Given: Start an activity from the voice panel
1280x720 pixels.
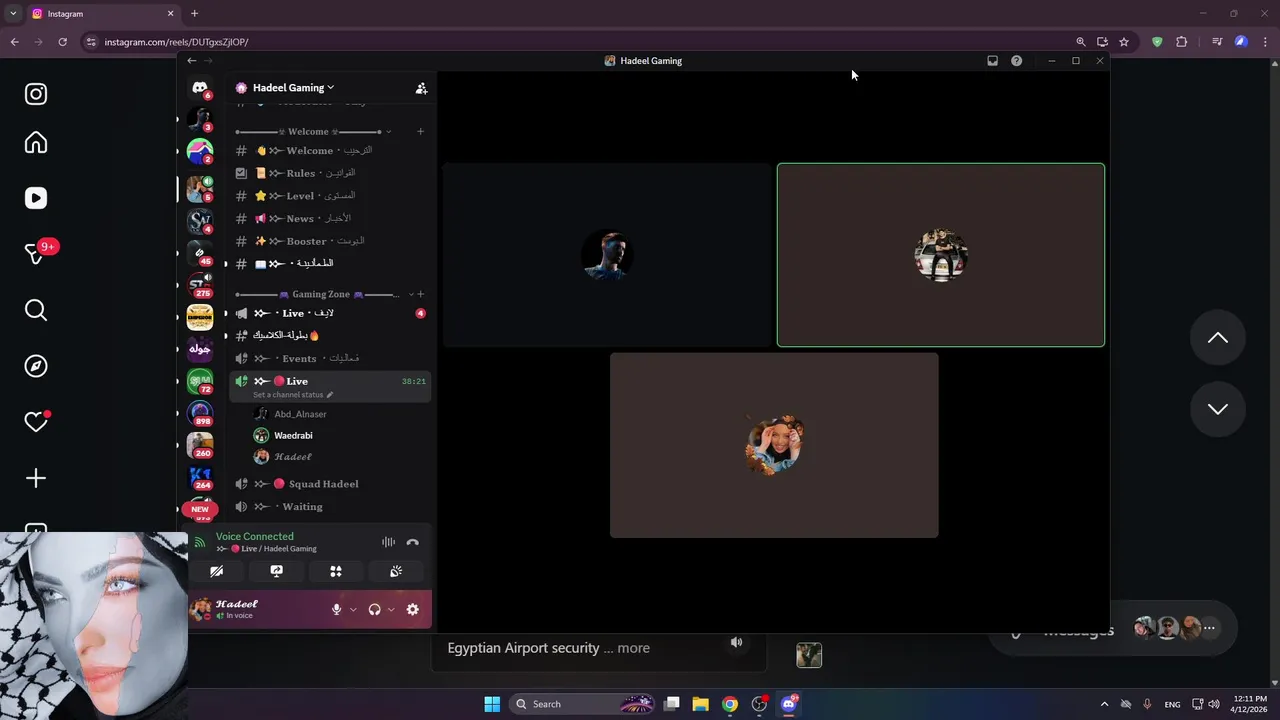Looking at the screenshot, I should click(336, 571).
